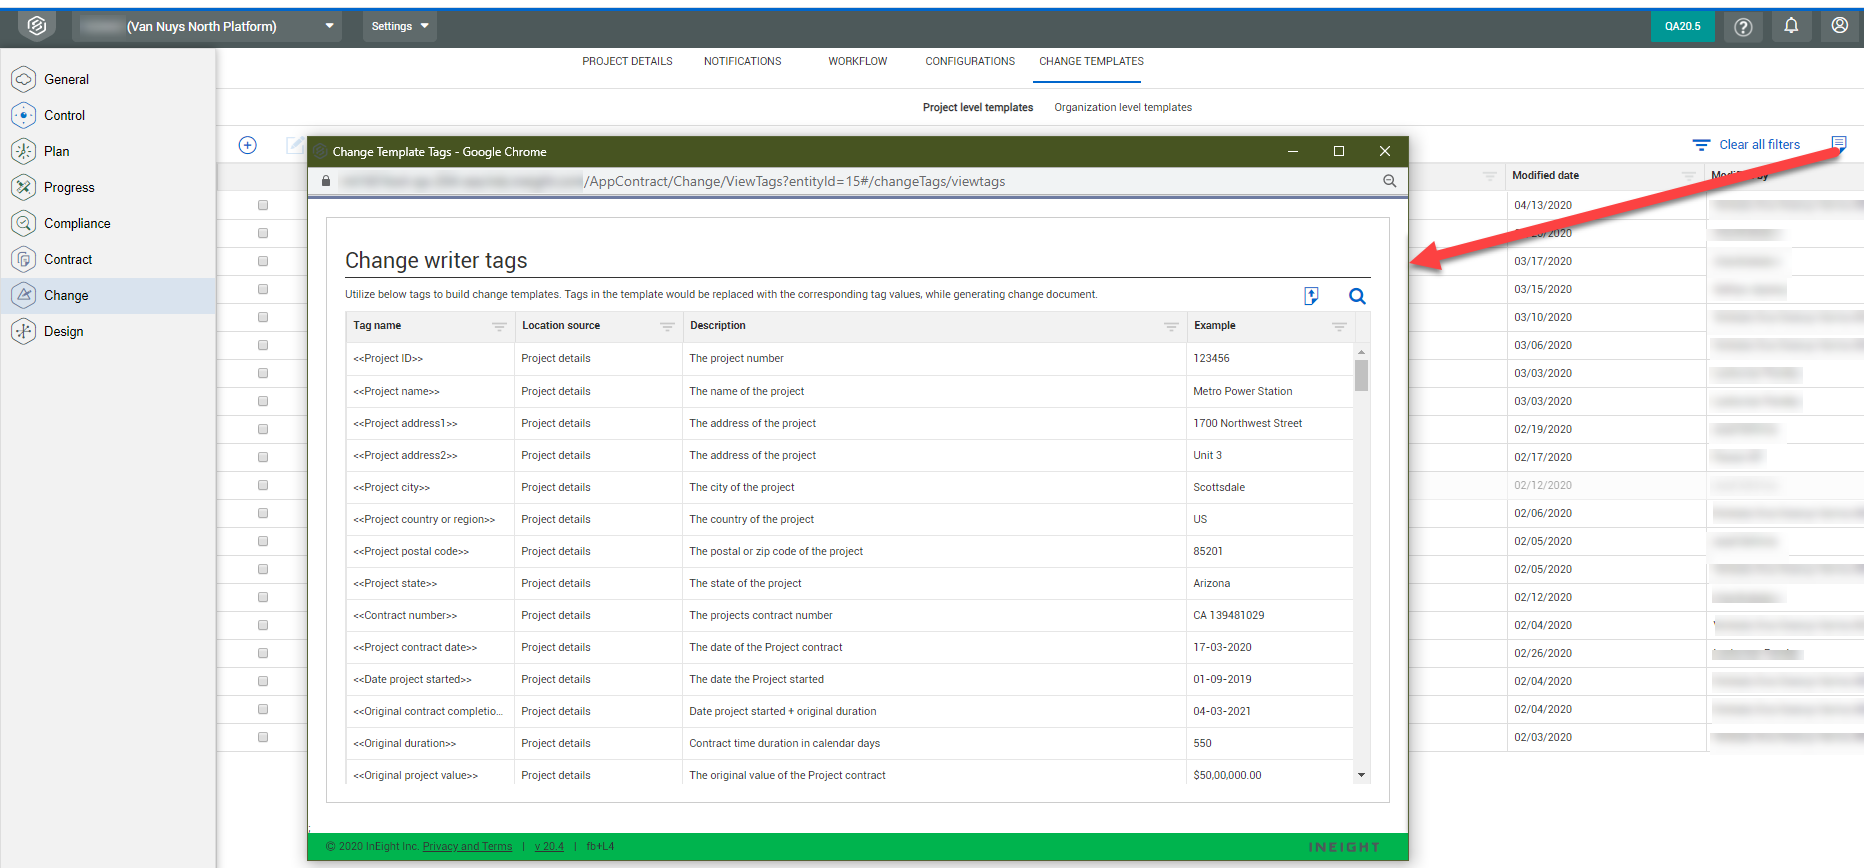Image resolution: width=1864 pixels, height=868 pixels.
Task: Click the view tags icon at top right
Action: click(1838, 143)
